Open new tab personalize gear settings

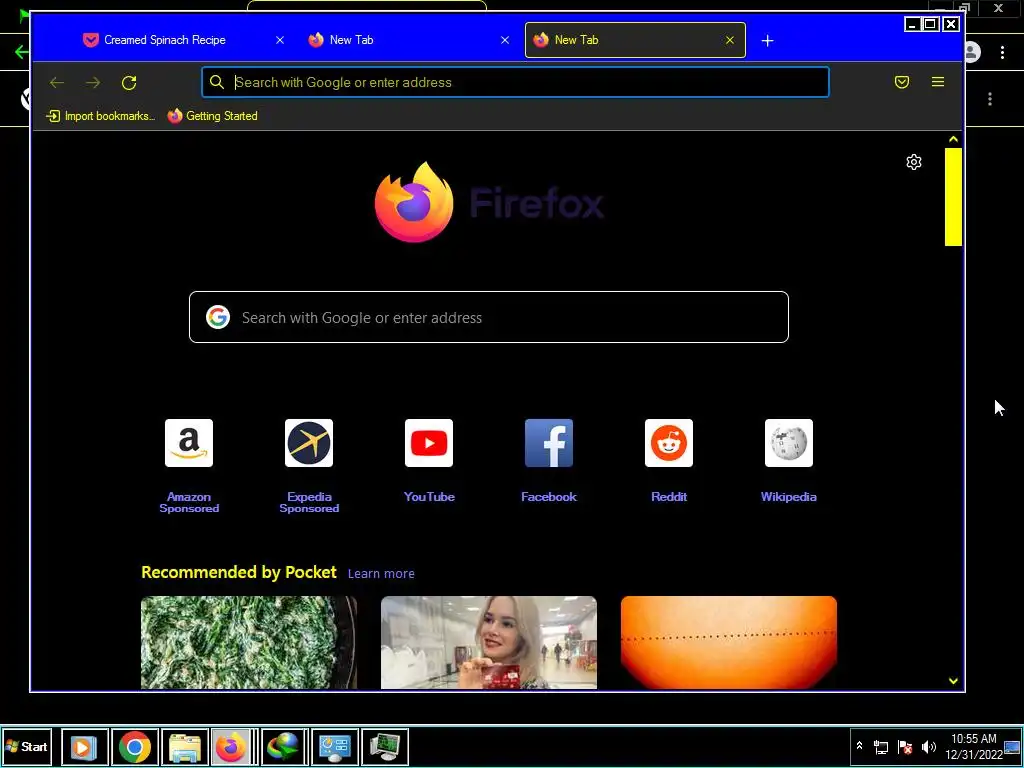tap(914, 162)
